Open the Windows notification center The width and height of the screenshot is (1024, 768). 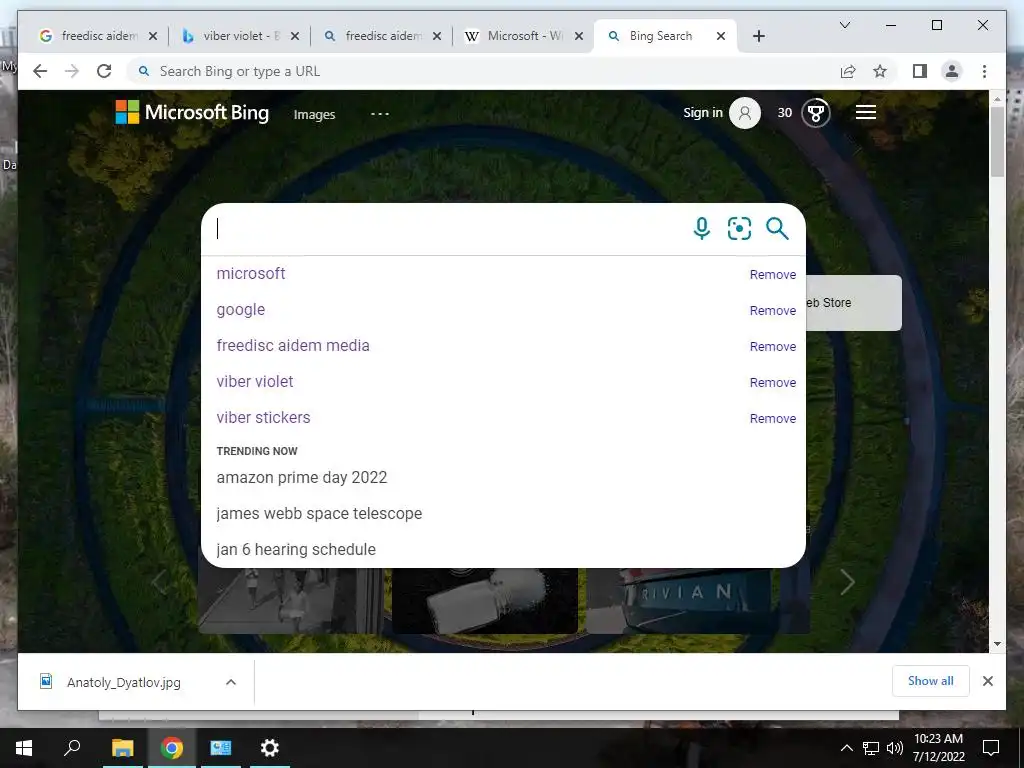pos(991,748)
